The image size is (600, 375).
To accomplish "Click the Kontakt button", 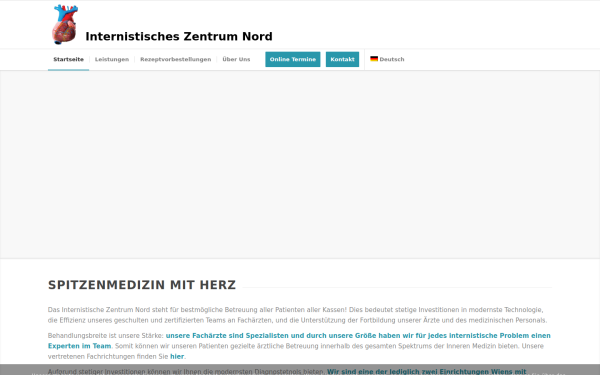I will click(342, 59).
